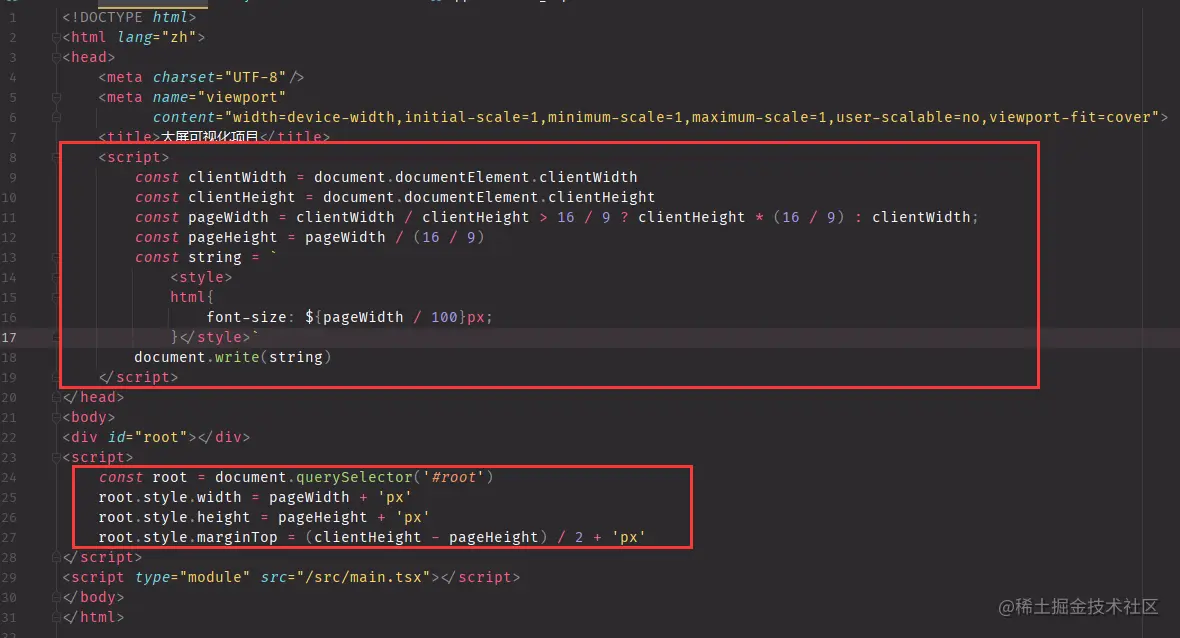This screenshot has height=638, width=1180.
Task: Click width=device-width in the content string
Action: (314, 117)
